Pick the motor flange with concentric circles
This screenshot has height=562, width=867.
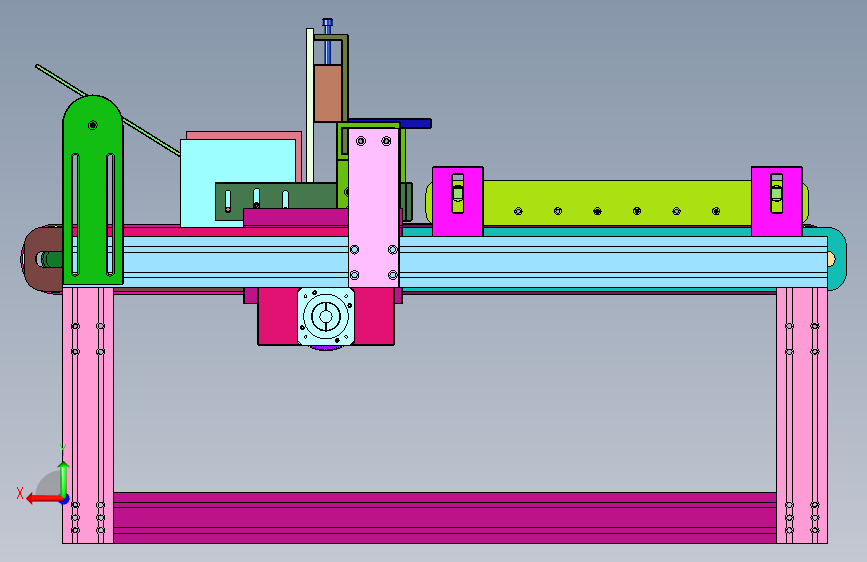[x=326, y=316]
